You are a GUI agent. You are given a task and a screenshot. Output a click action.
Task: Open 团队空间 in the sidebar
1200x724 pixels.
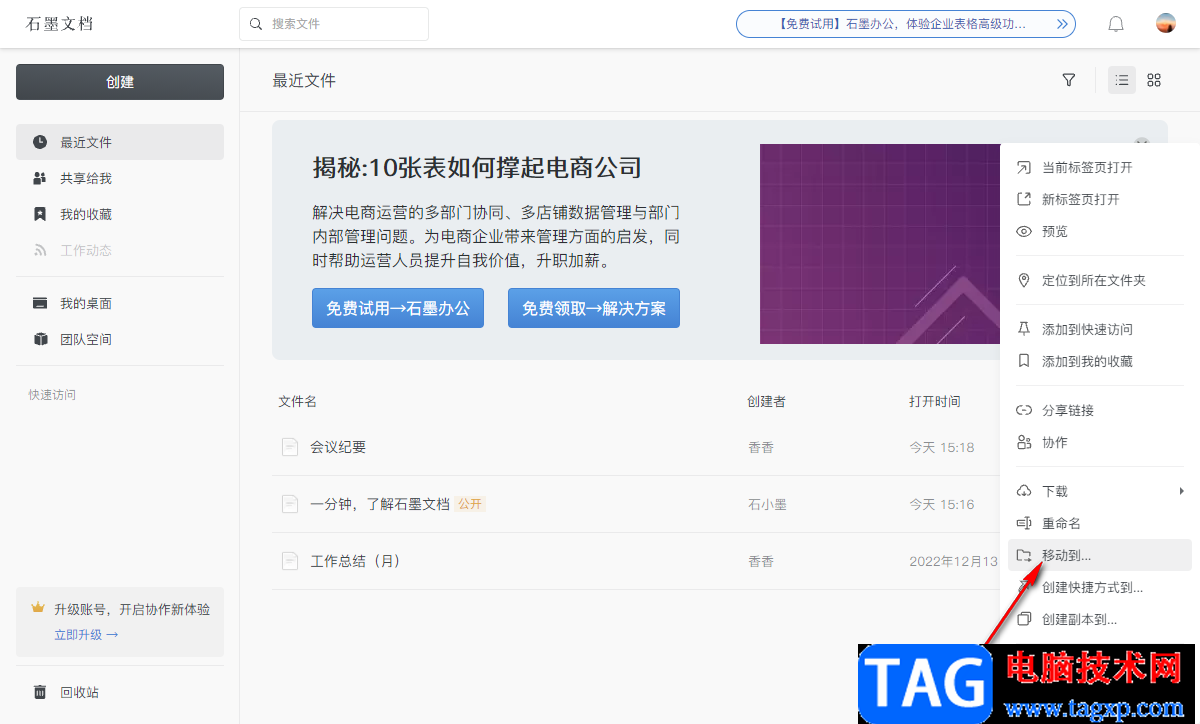pos(120,339)
